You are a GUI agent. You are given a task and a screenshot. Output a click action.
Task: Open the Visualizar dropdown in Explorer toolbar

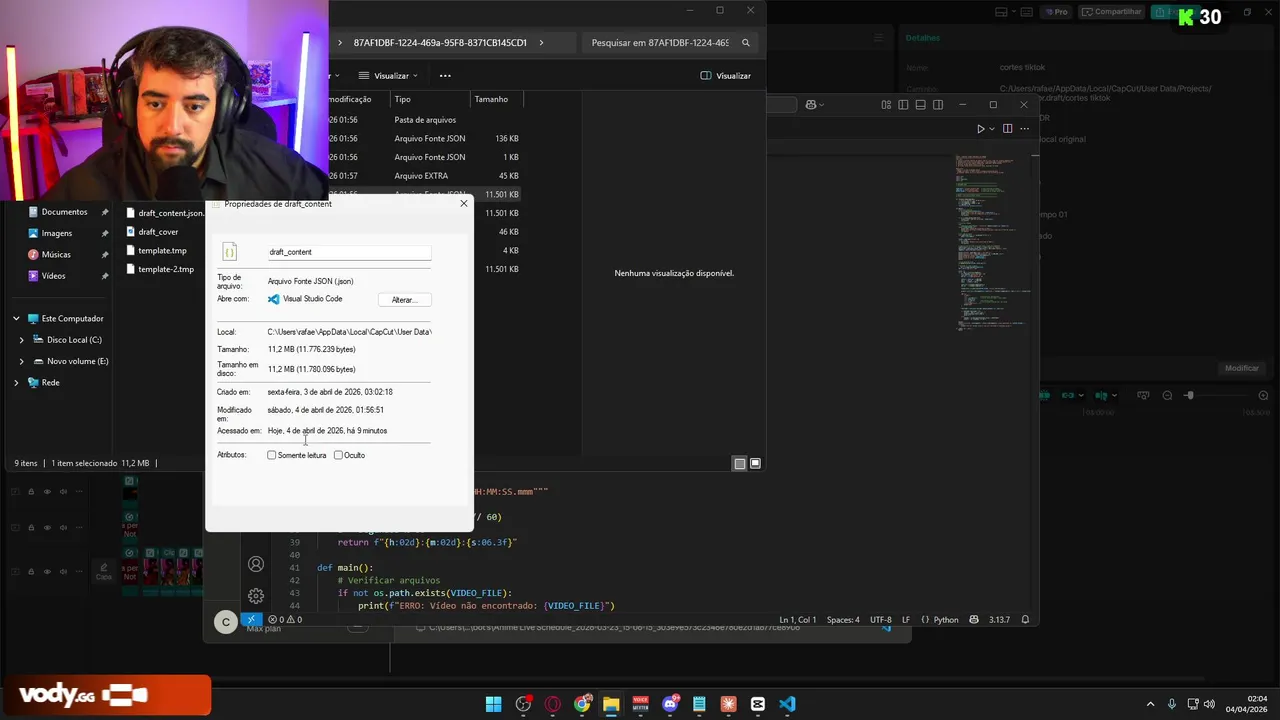coord(388,76)
